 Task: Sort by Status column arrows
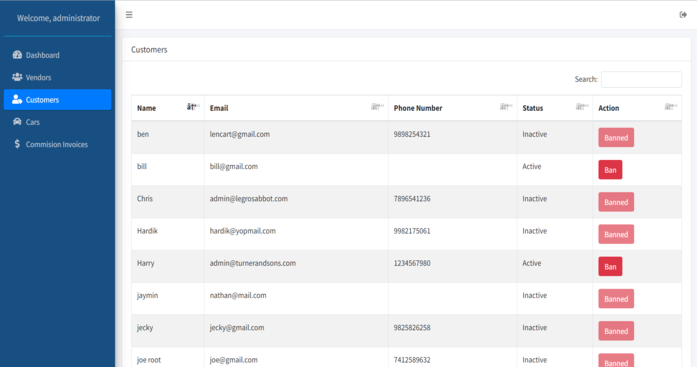coord(582,107)
